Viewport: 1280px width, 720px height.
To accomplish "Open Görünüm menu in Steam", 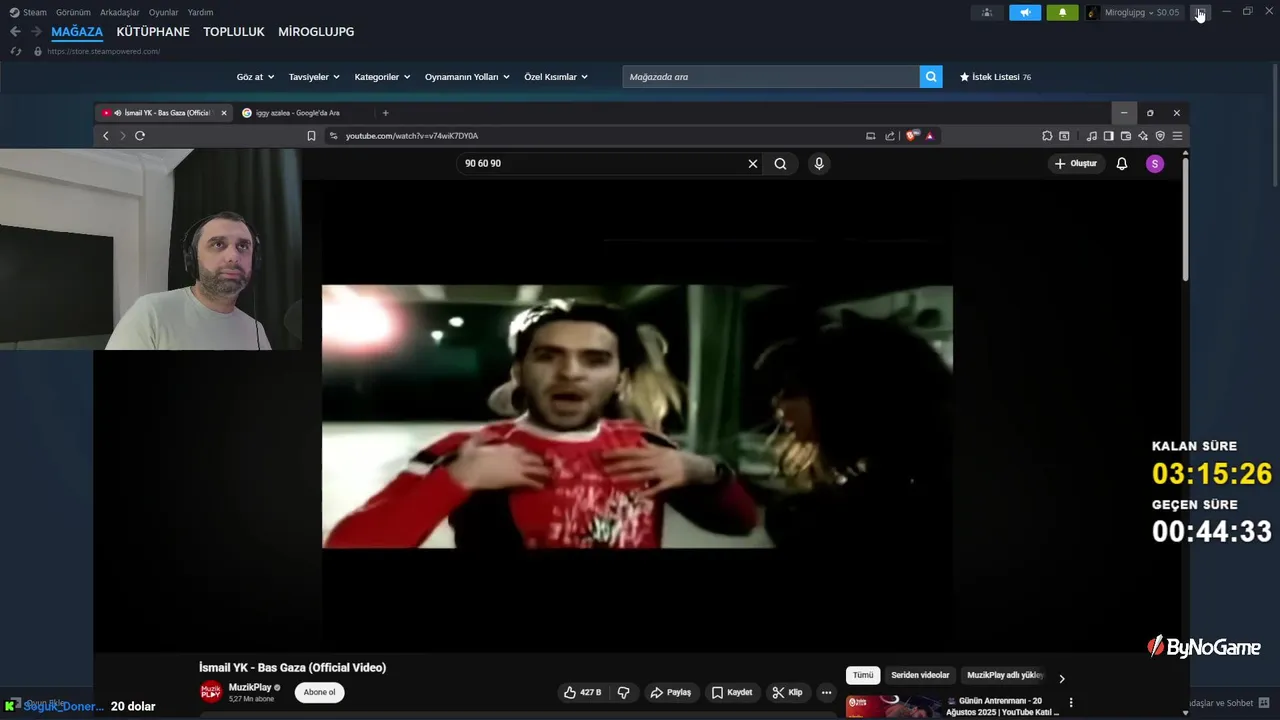I will (73, 12).
